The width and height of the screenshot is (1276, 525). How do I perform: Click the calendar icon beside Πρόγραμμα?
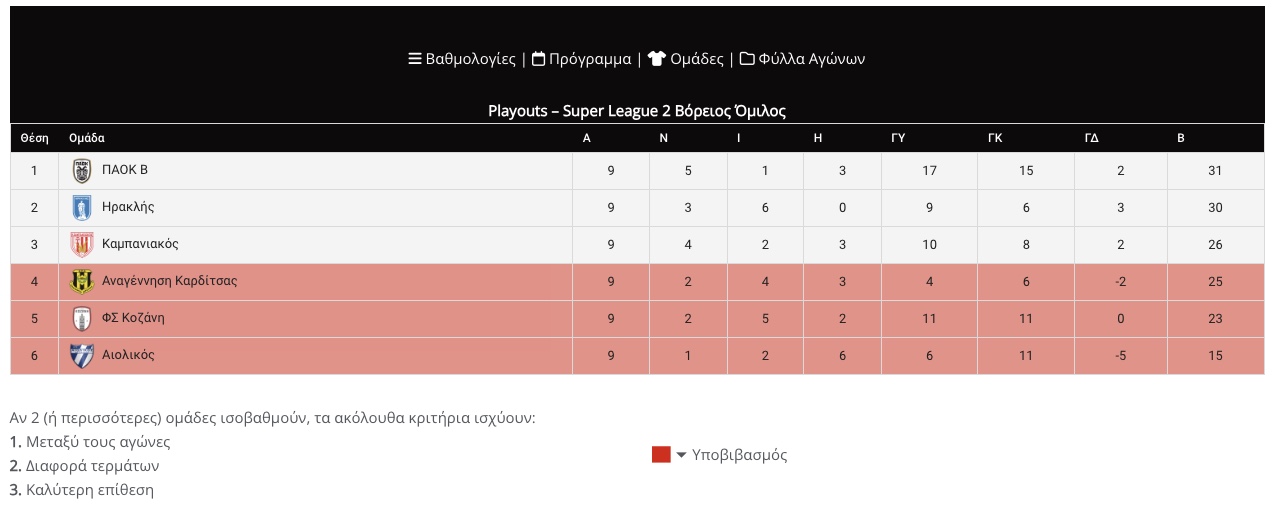point(538,59)
